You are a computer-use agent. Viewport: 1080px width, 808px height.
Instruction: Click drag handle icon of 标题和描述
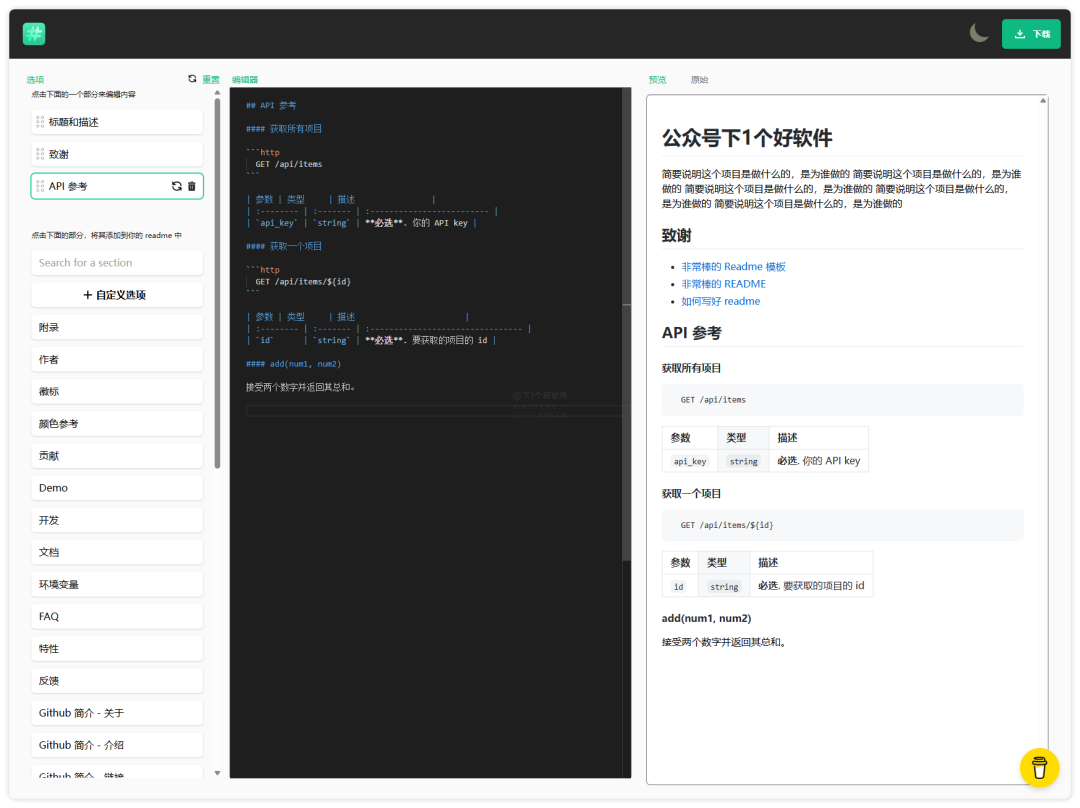40,122
